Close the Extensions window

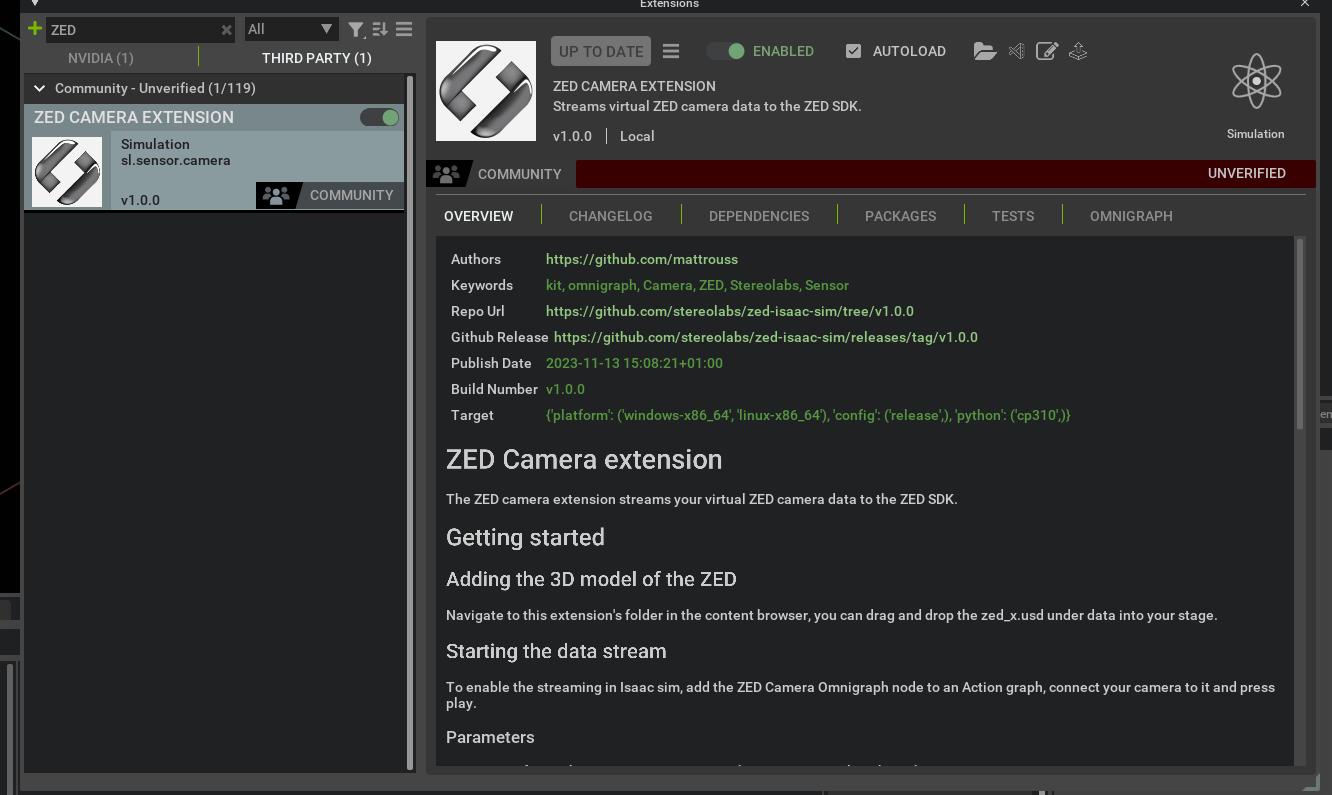click(x=1305, y=4)
